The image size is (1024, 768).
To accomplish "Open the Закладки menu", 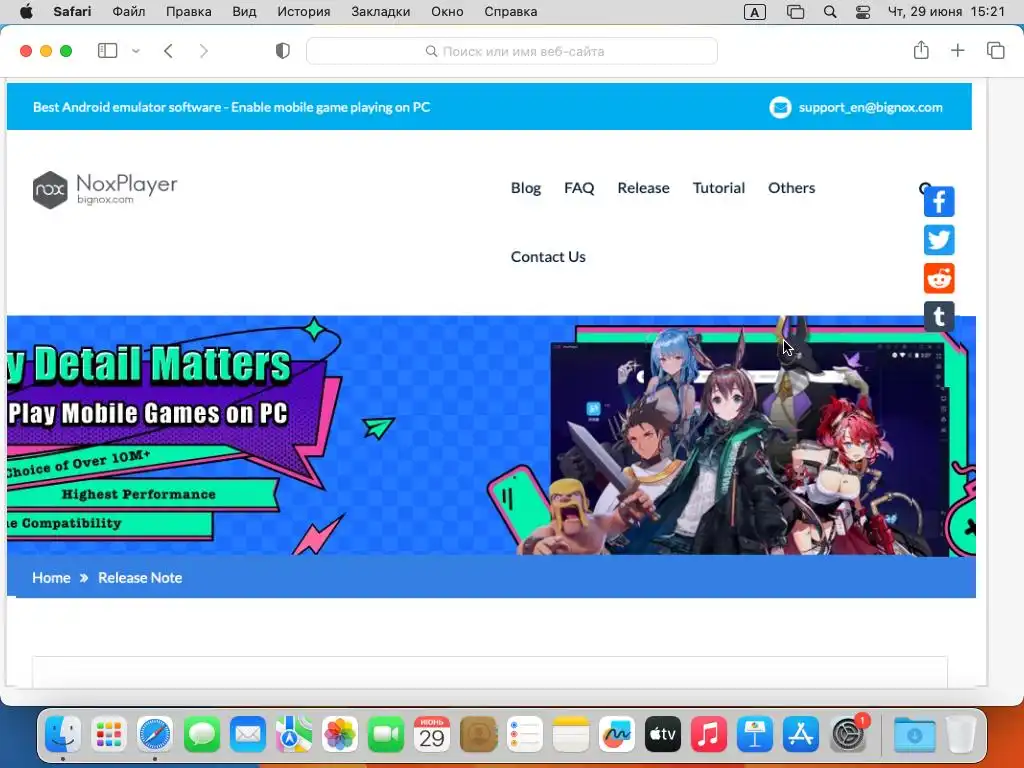I will pyautogui.click(x=381, y=12).
